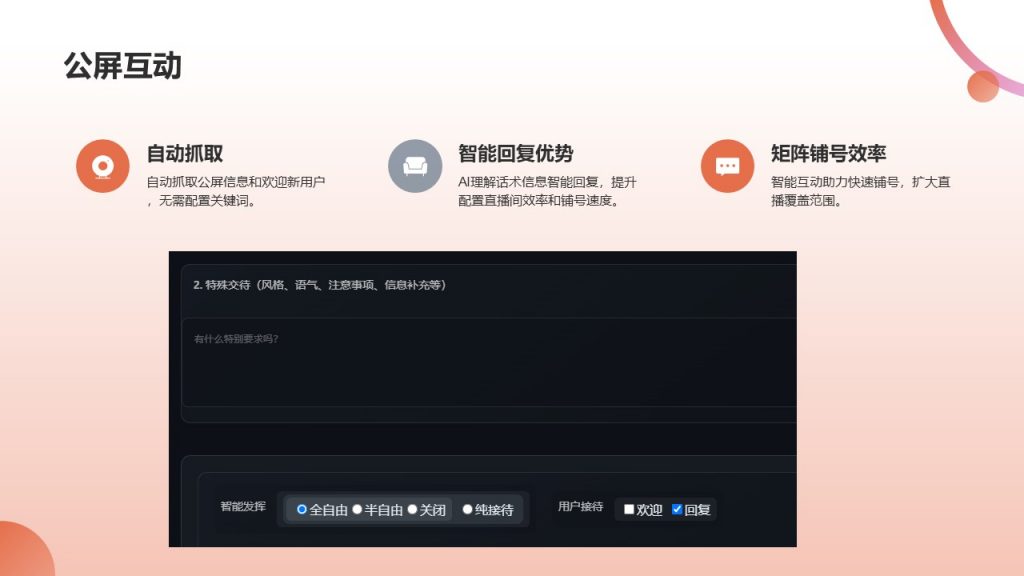The image size is (1024, 576).
Task: Switch to the 纯接待 radio option
Action: [467, 510]
